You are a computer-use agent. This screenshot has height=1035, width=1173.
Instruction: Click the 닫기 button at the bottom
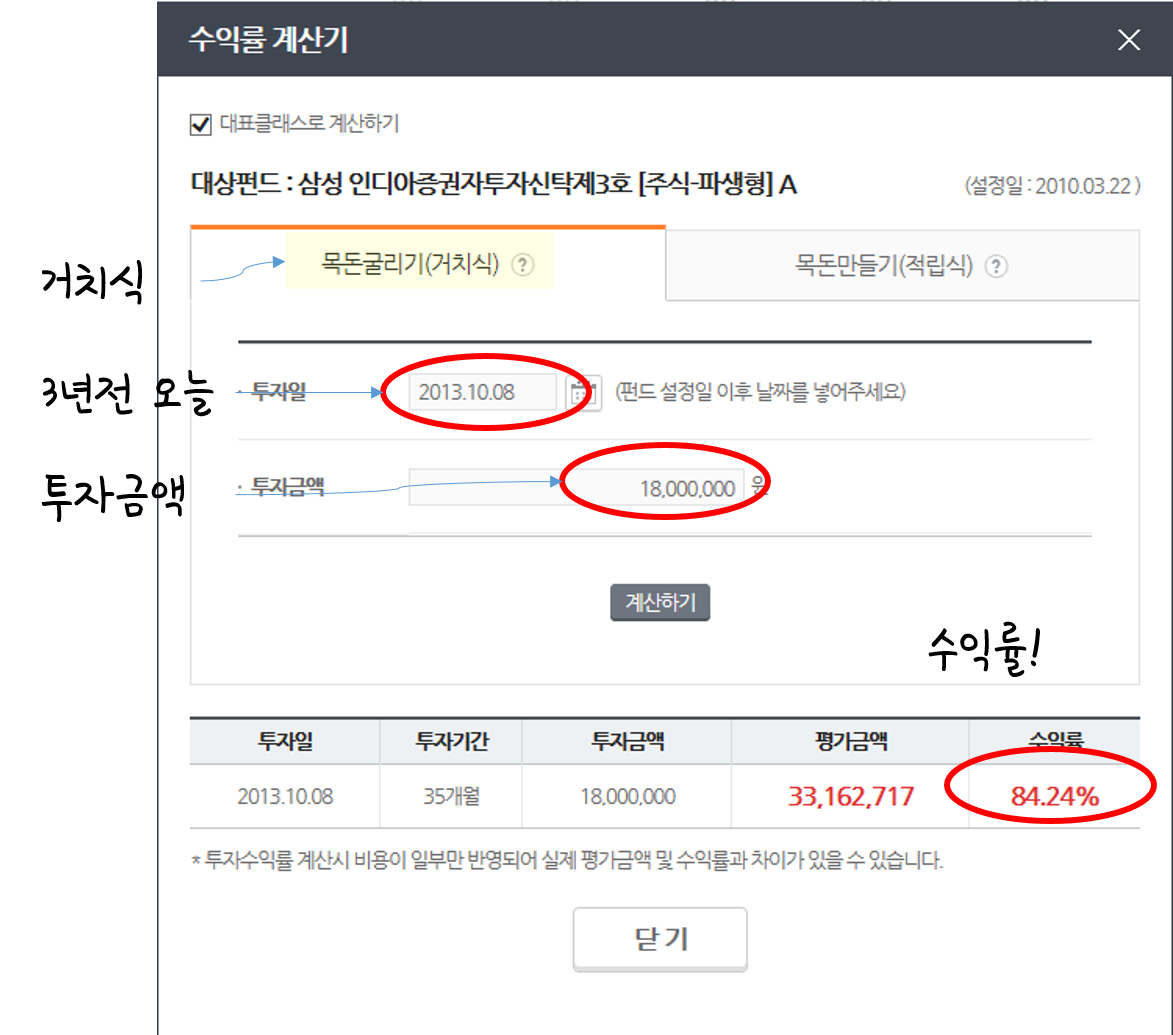tap(659, 938)
